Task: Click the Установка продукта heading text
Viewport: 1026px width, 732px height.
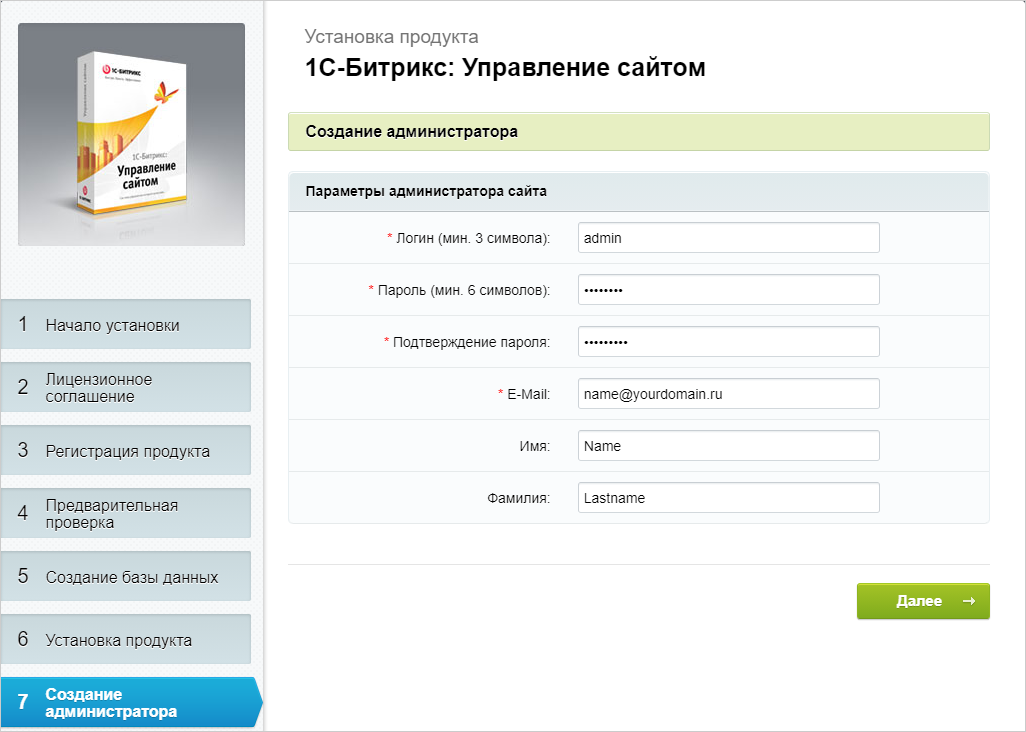Action: (391, 36)
